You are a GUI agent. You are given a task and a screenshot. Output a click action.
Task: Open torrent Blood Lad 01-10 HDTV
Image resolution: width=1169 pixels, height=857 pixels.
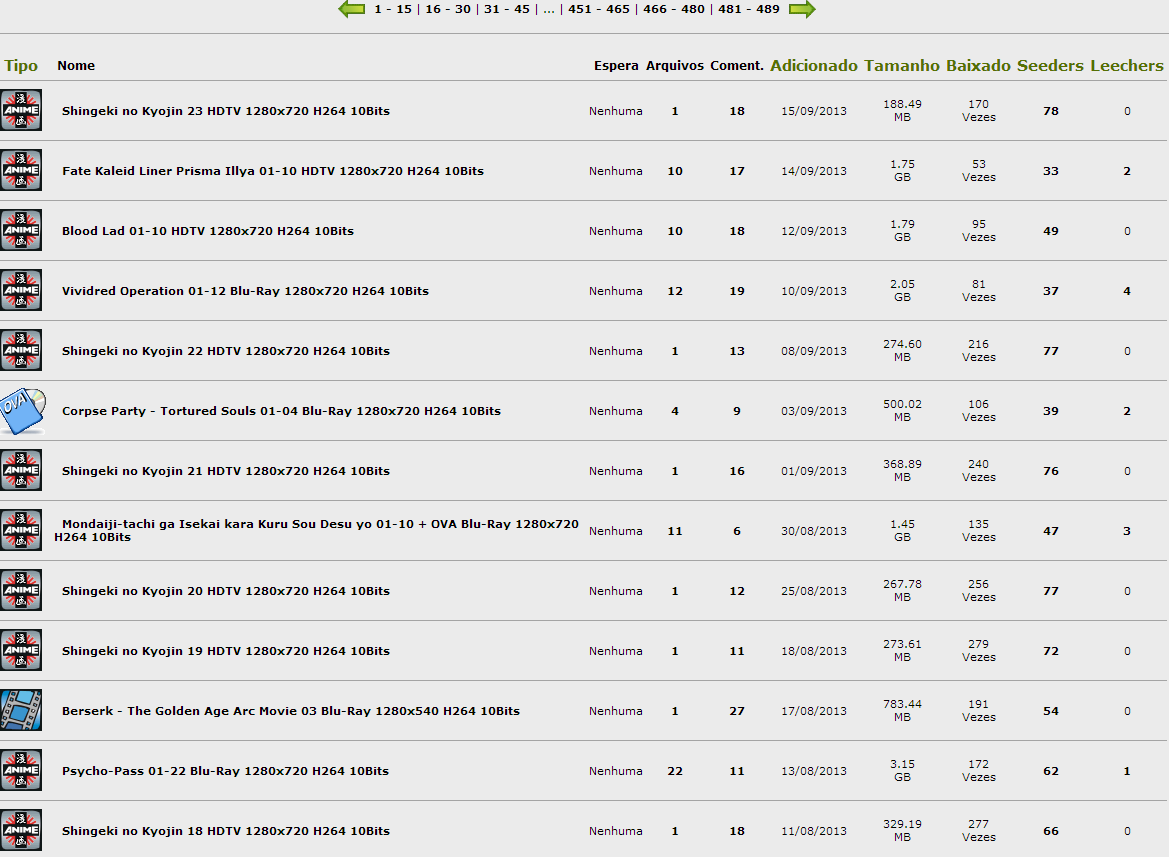(x=208, y=231)
